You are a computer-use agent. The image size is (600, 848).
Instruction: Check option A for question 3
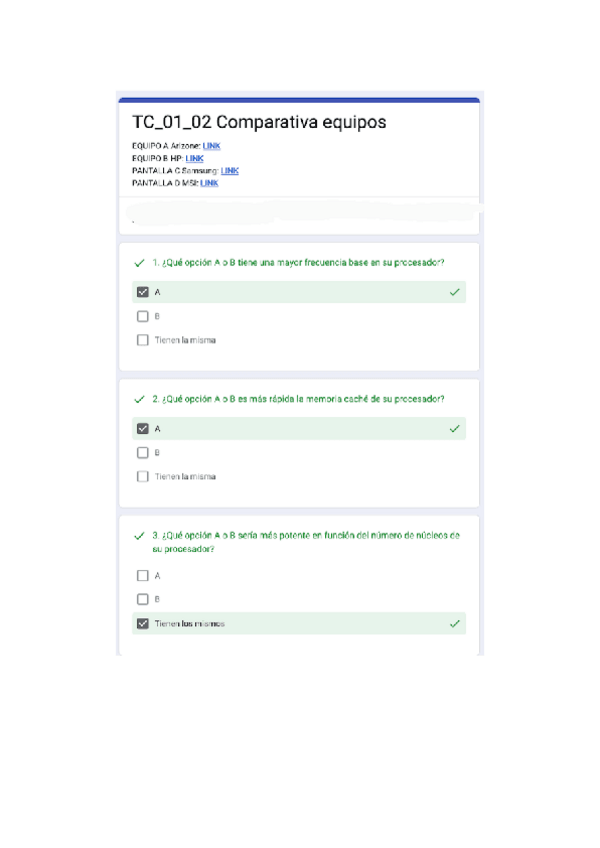[x=142, y=576]
